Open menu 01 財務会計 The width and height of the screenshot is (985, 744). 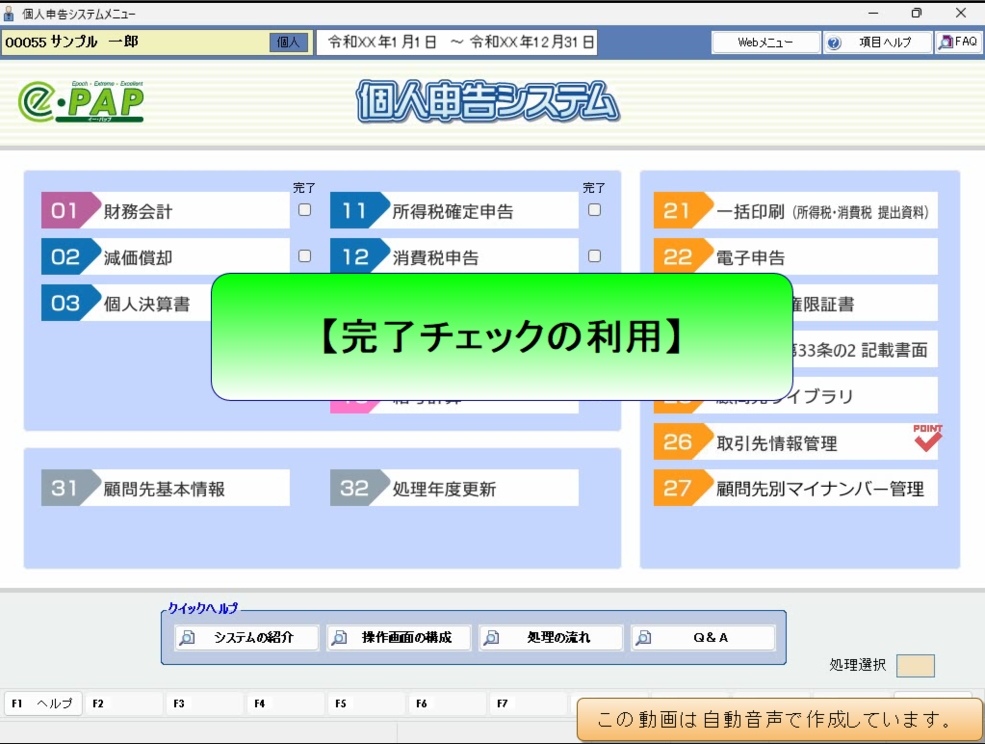click(x=165, y=211)
